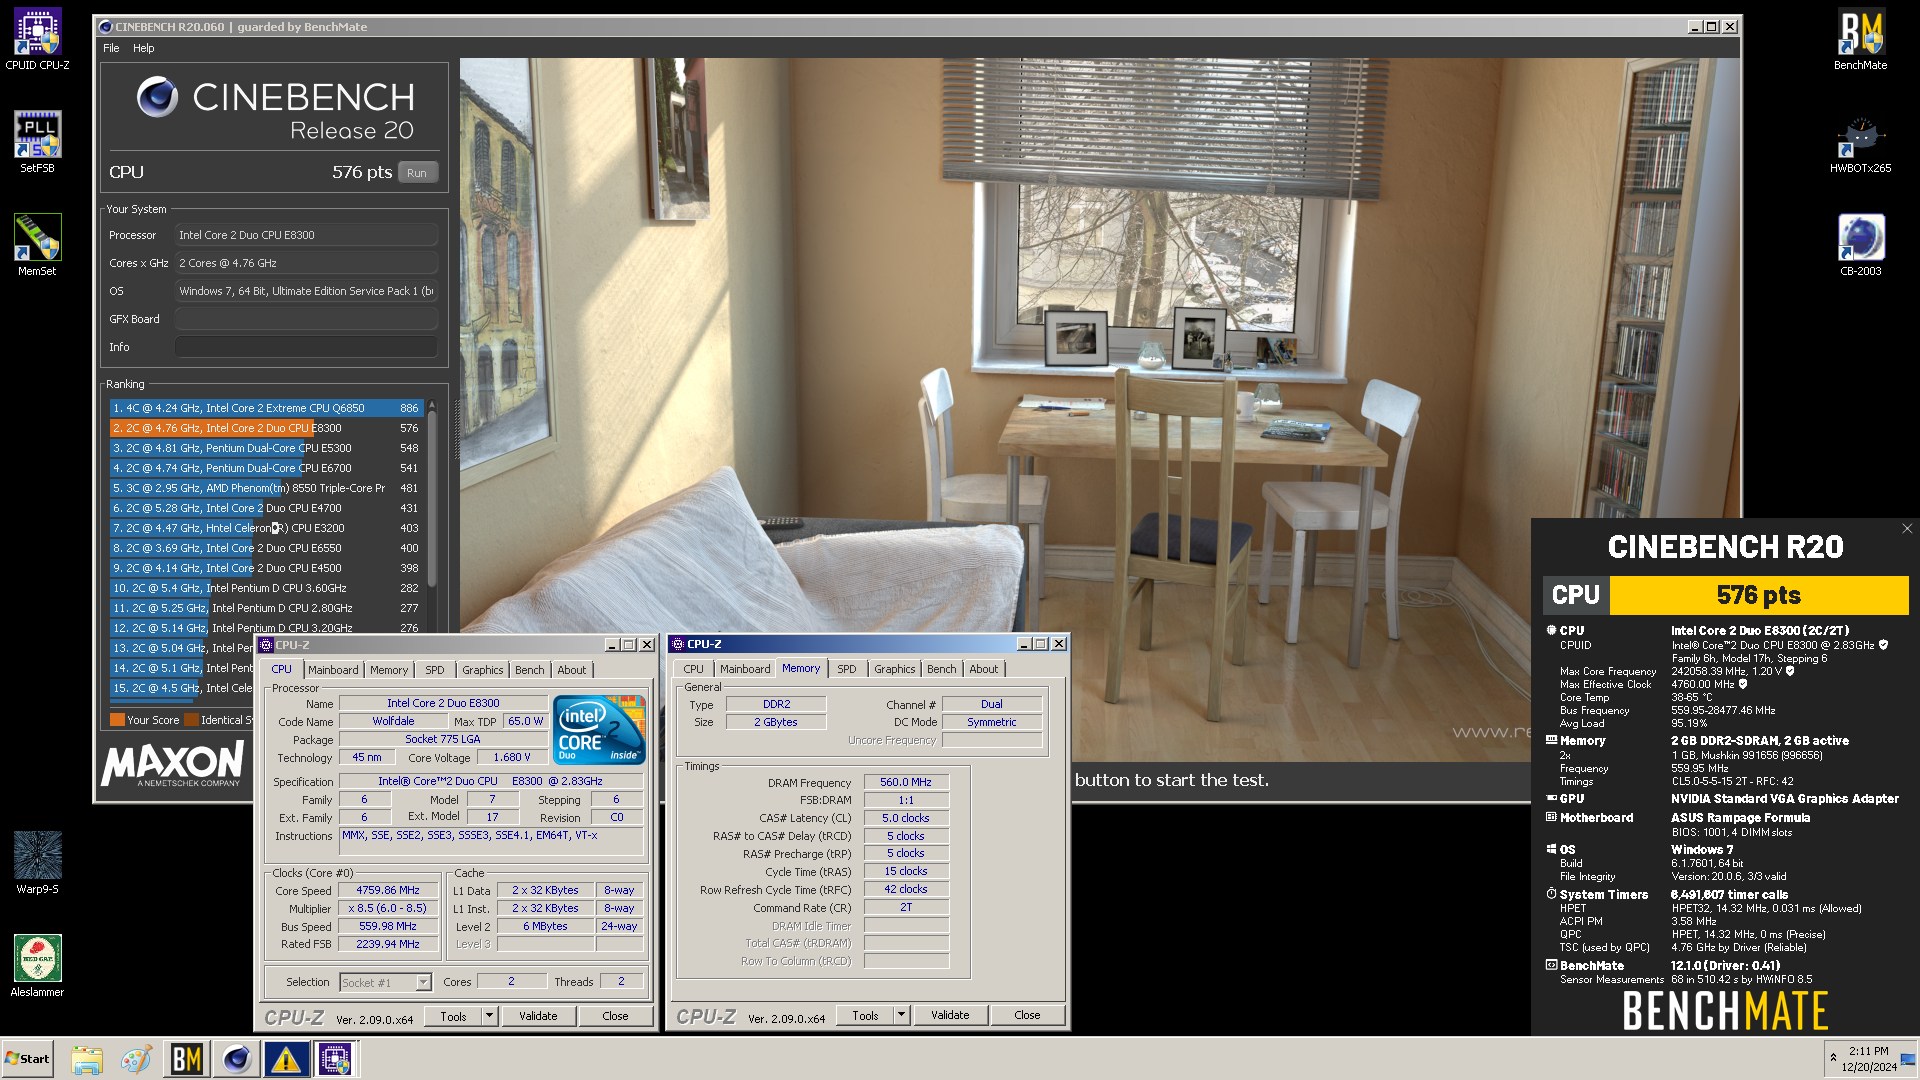Open HWBOTx265 desktop shortcut
The width and height of the screenshot is (1920, 1080).
pyautogui.click(x=1860, y=142)
